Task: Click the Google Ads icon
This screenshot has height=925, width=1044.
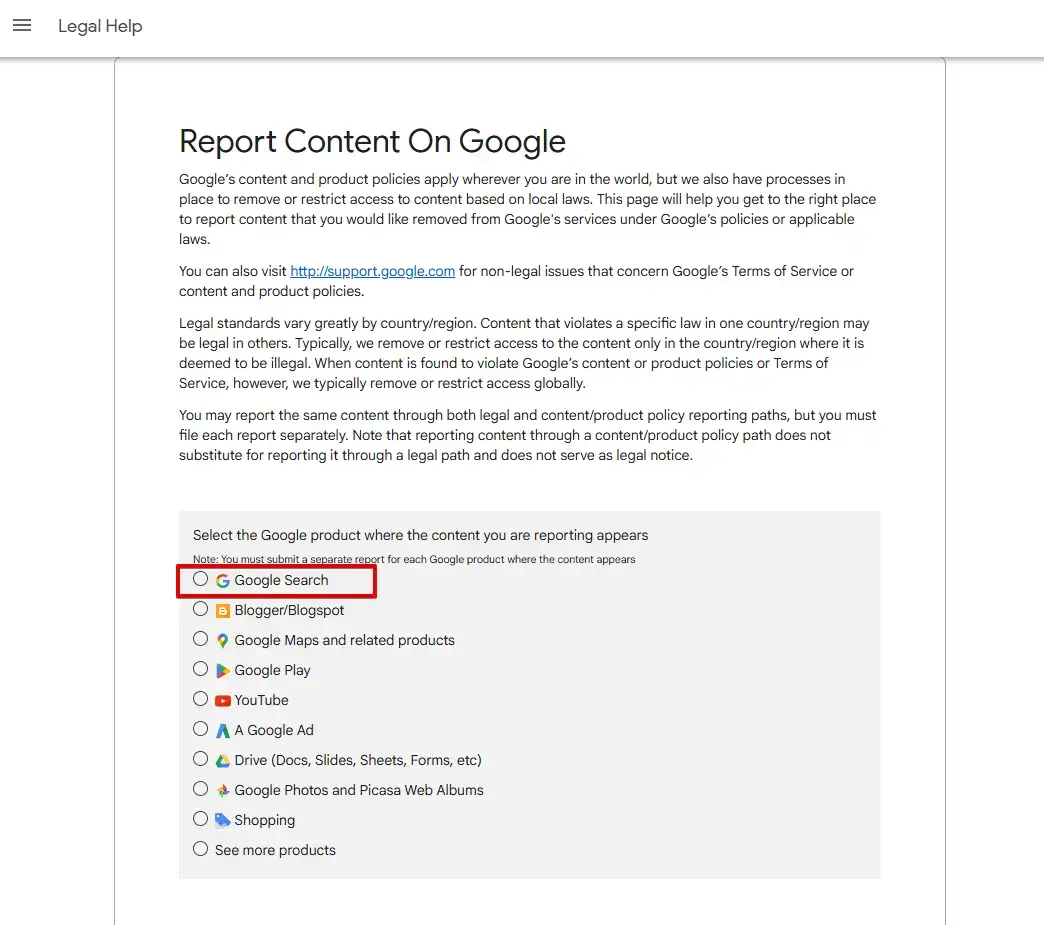Action: pos(222,731)
